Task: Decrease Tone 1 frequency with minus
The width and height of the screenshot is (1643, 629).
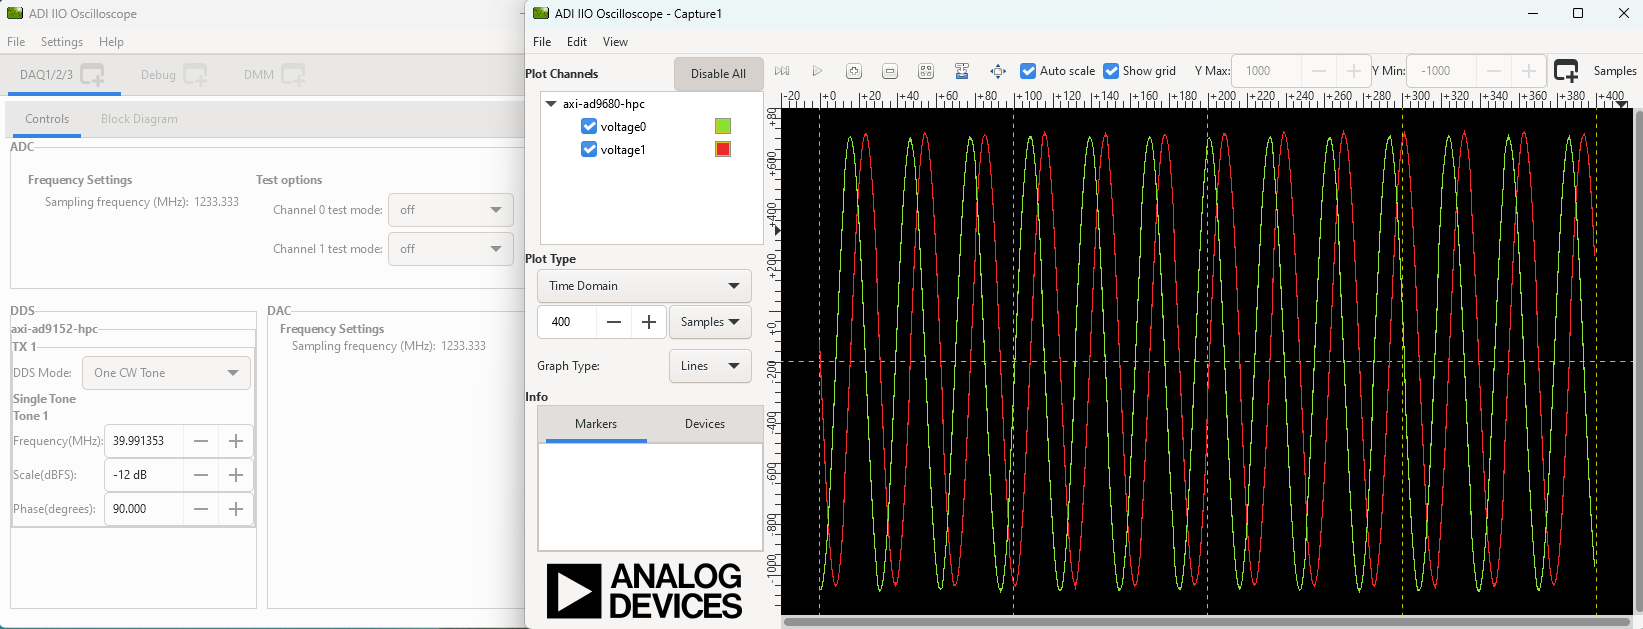Action: [201, 441]
